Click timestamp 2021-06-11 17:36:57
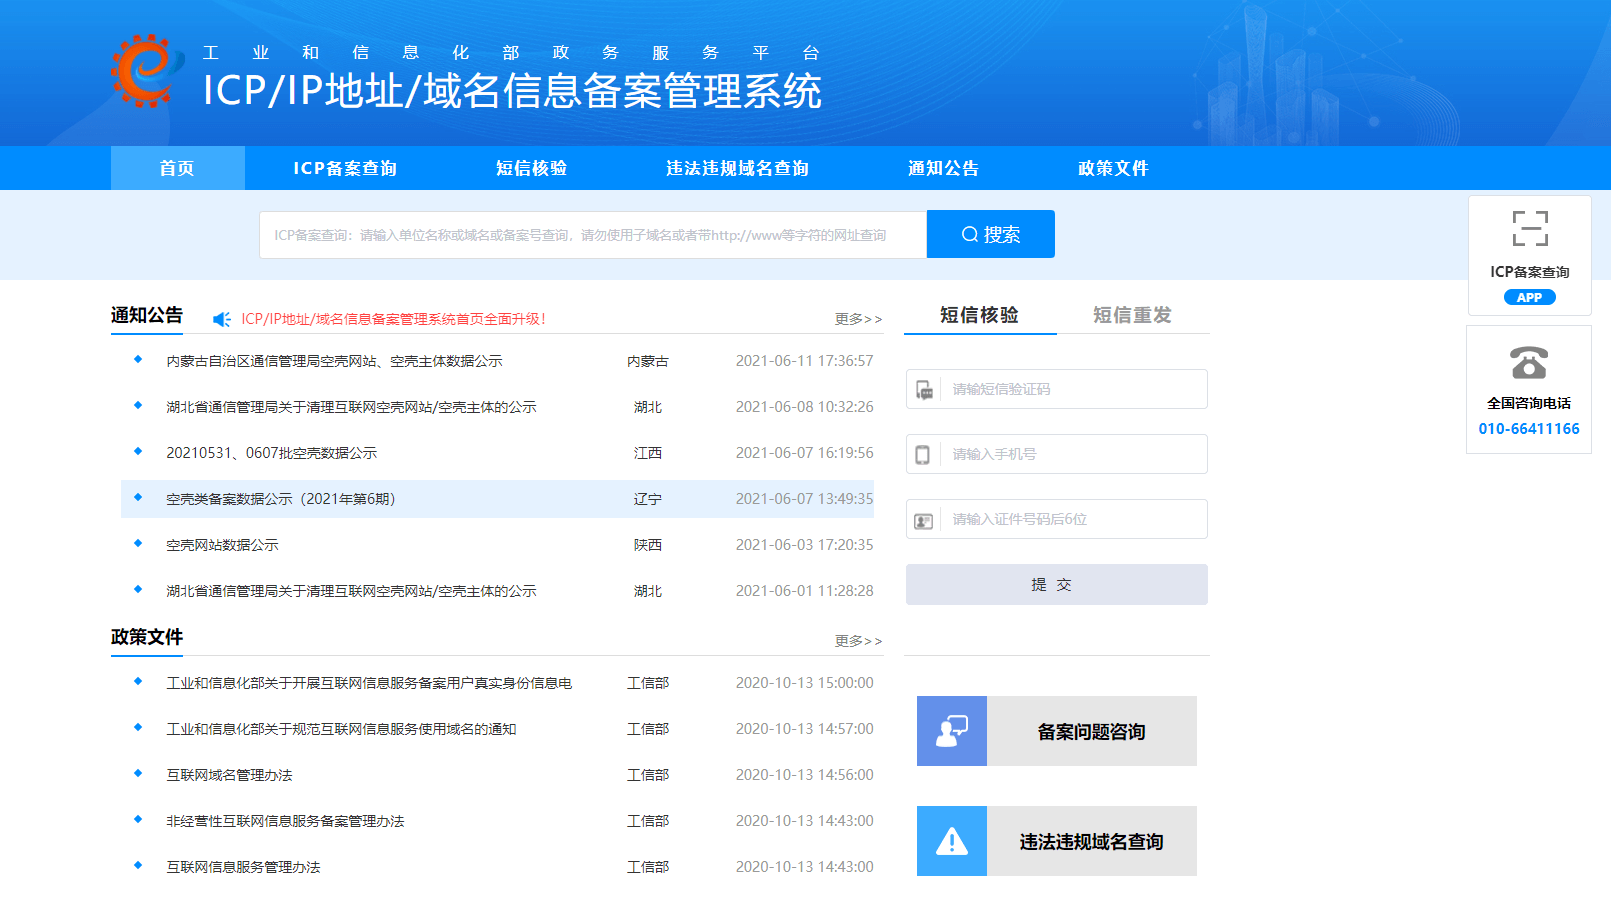Viewport: 1611px width, 897px height. (805, 361)
